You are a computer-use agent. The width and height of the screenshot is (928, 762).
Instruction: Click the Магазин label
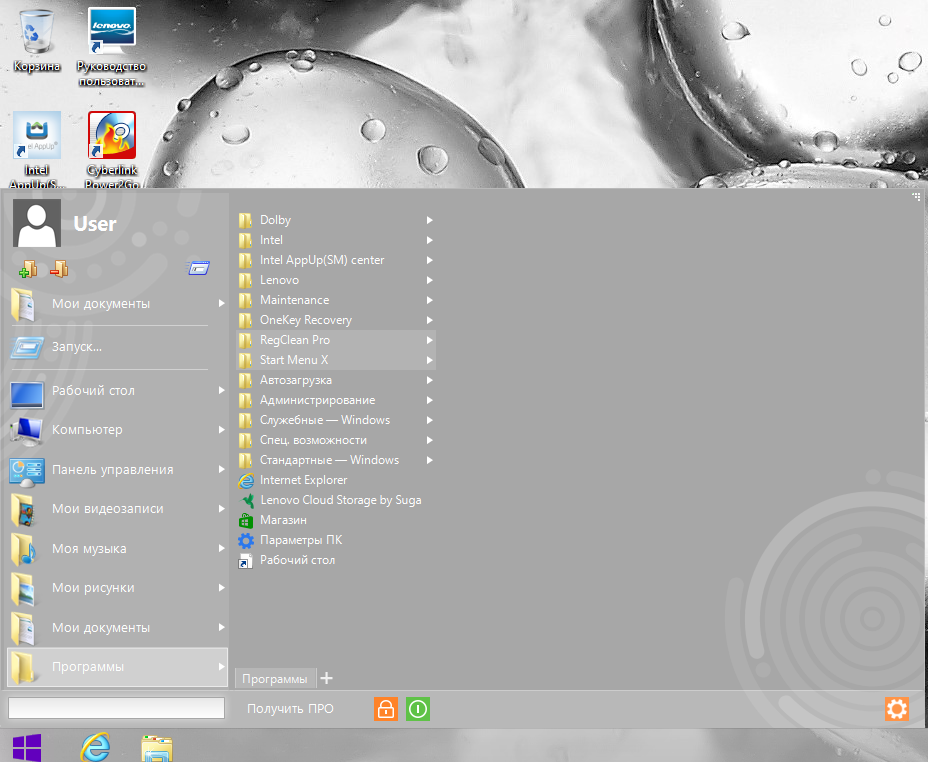(283, 520)
